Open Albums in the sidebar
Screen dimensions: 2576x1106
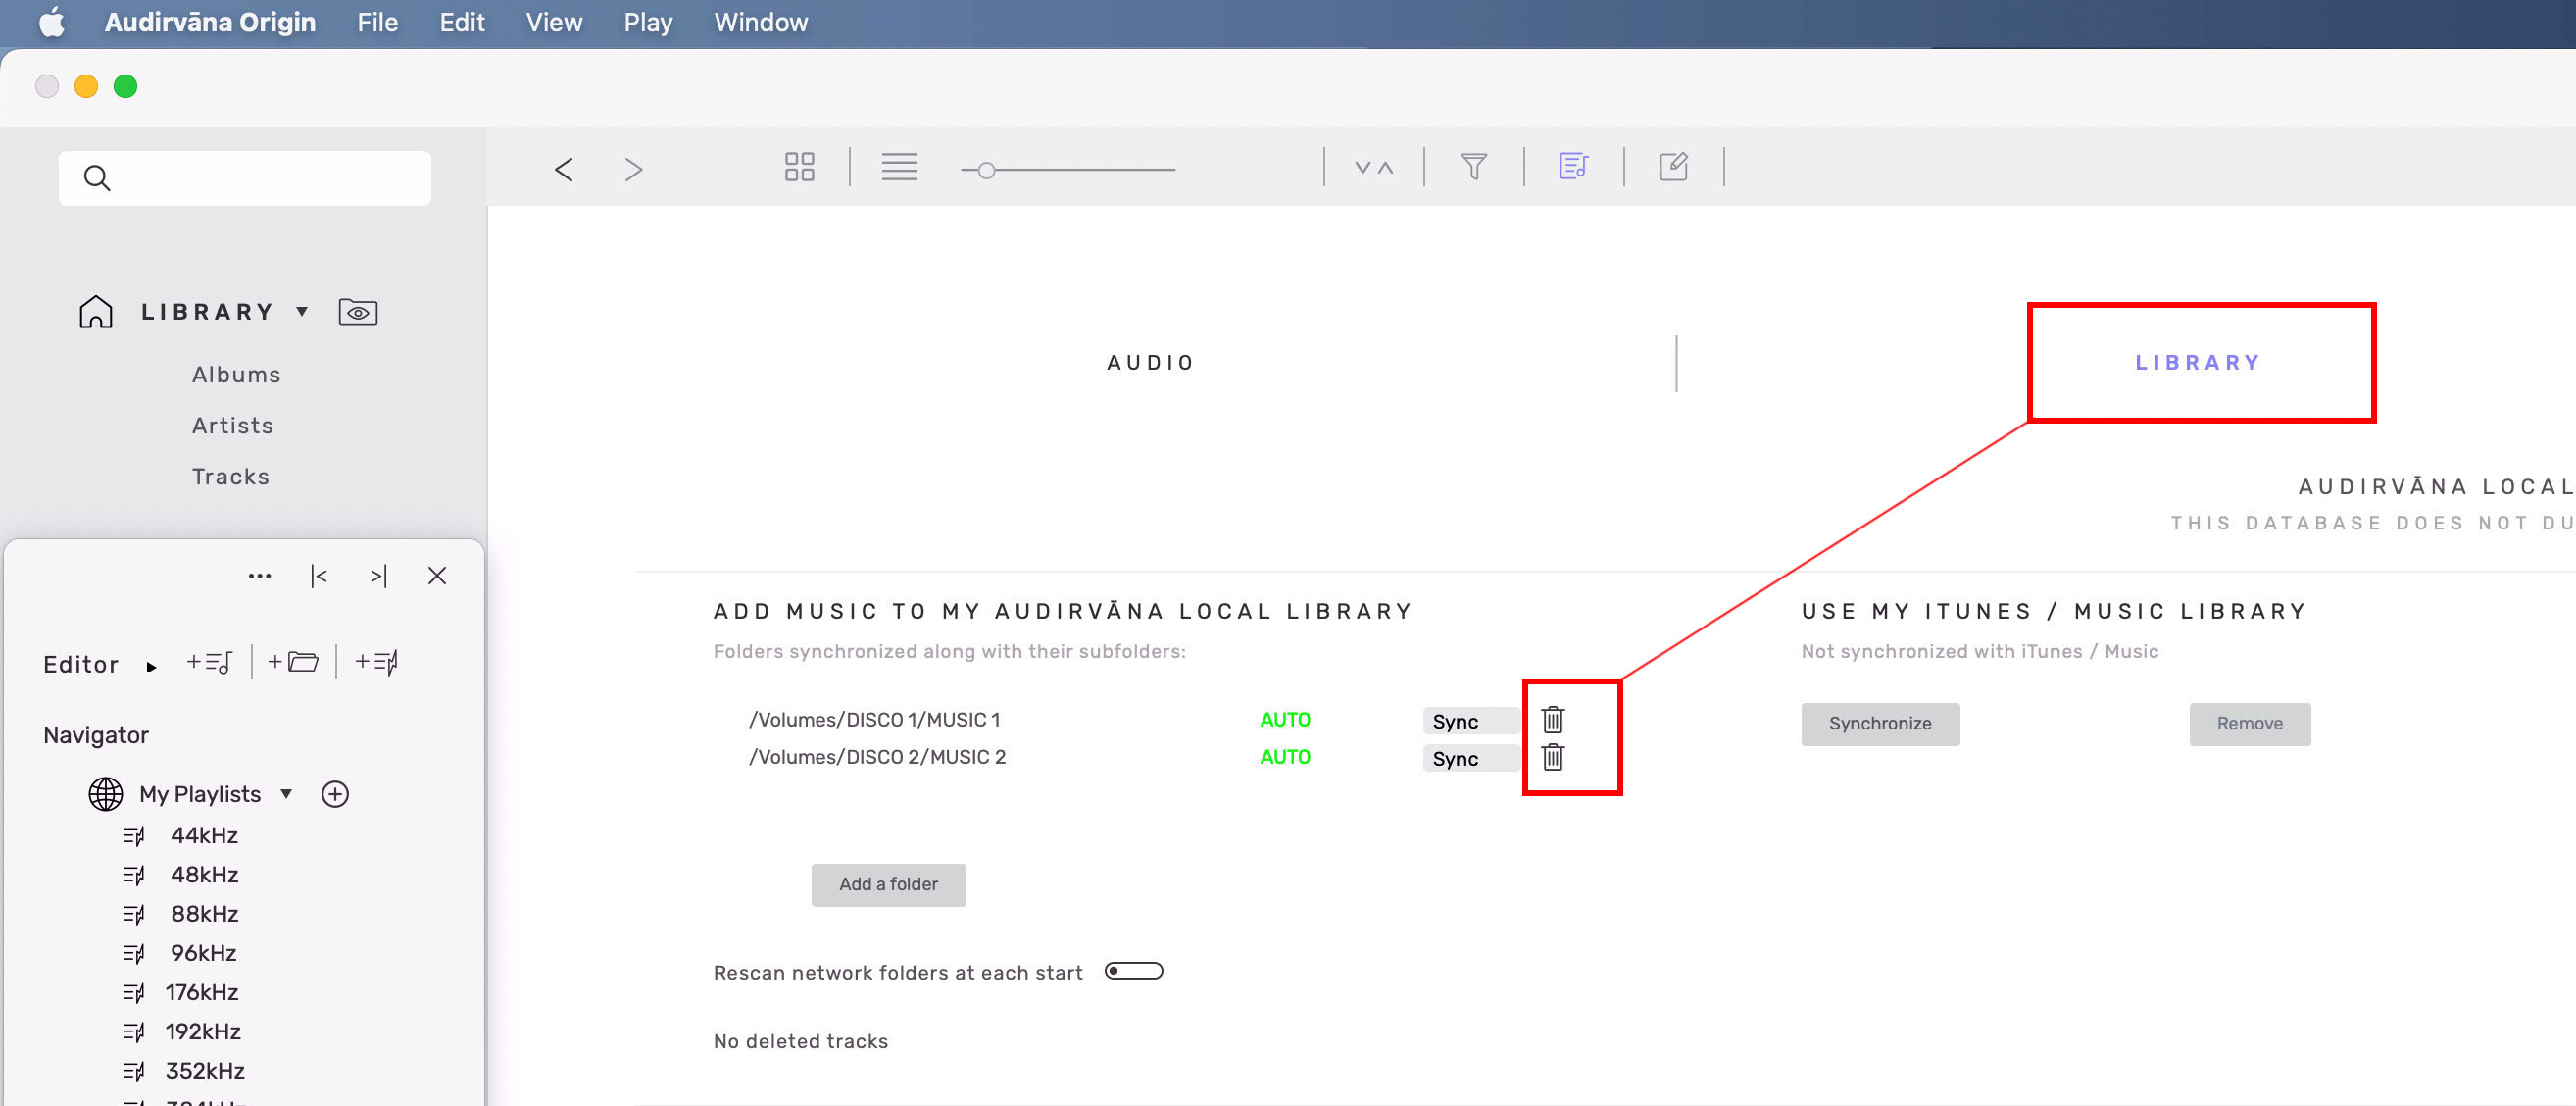[x=236, y=374]
